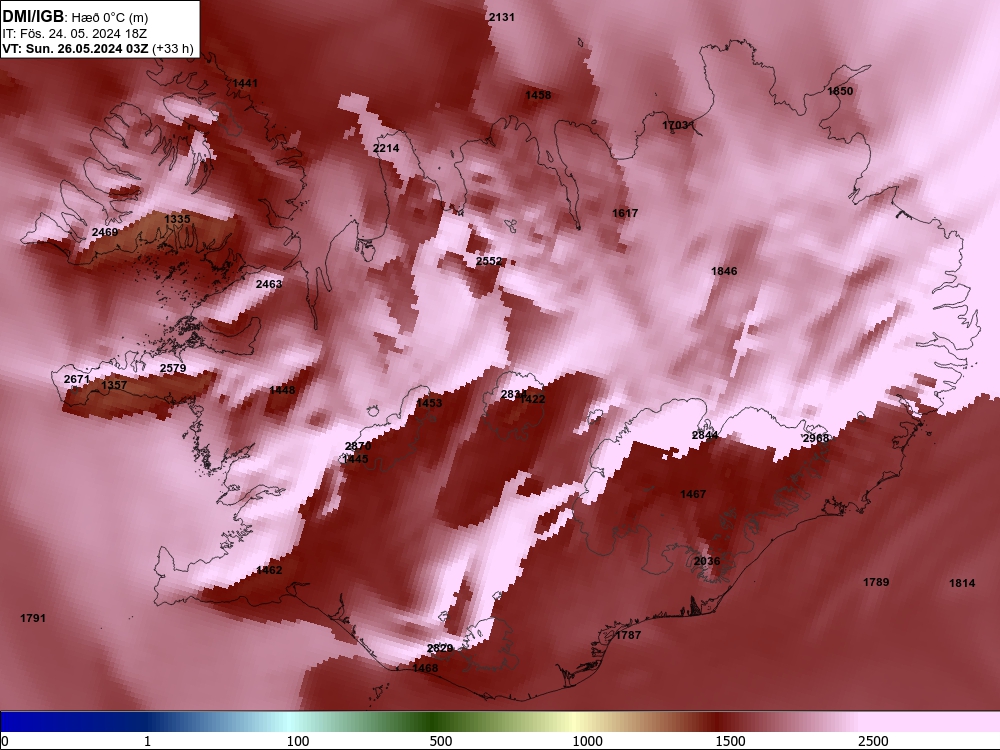Select the map value 1789

coord(876,582)
